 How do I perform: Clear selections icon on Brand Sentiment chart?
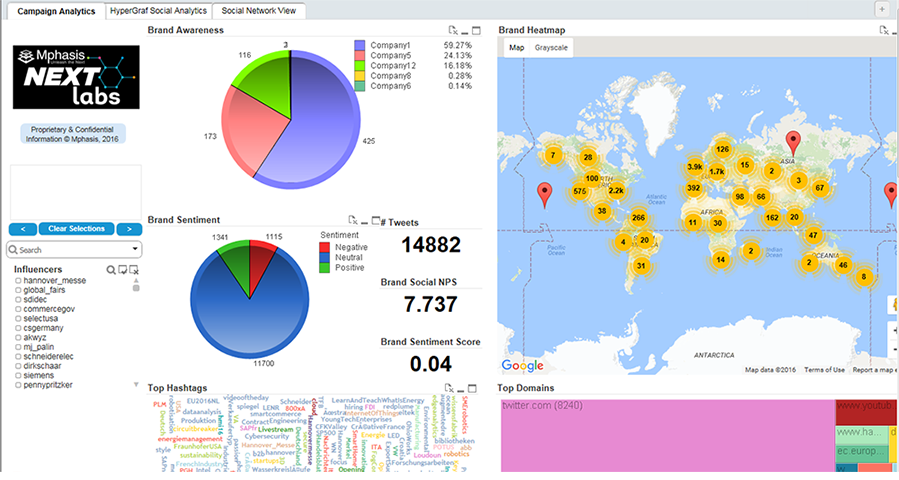pos(353,220)
